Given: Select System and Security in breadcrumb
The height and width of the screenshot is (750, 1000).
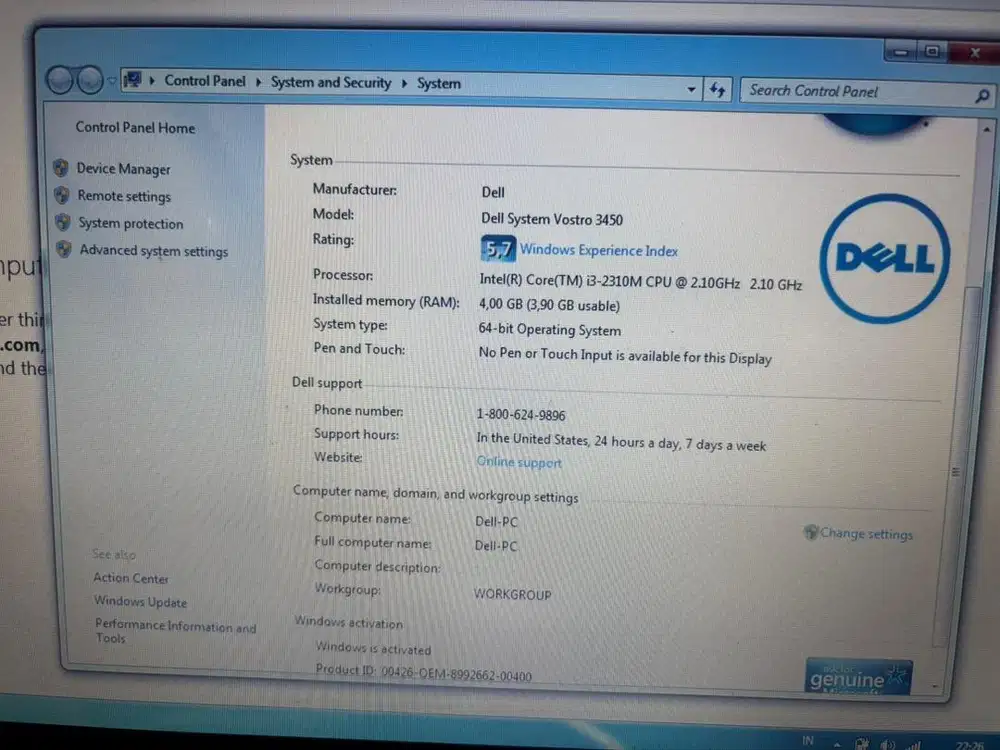Looking at the screenshot, I should (x=330, y=82).
